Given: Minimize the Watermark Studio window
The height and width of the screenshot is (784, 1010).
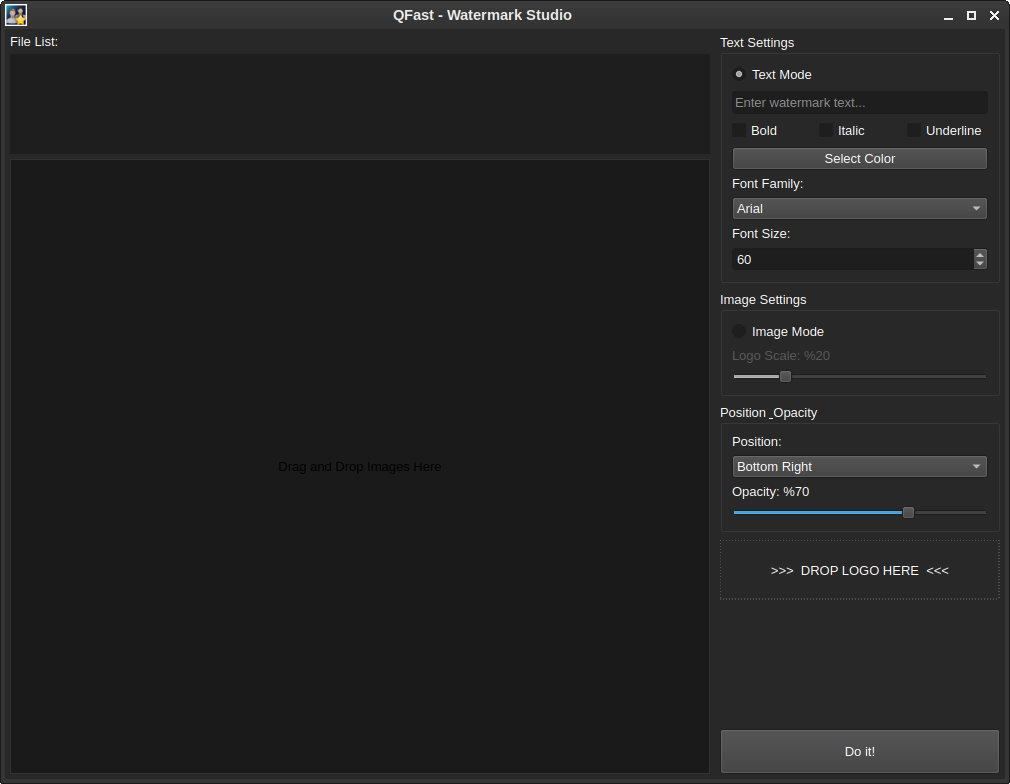Looking at the screenshot, I should pyautogui.click(x=948, y=16).
